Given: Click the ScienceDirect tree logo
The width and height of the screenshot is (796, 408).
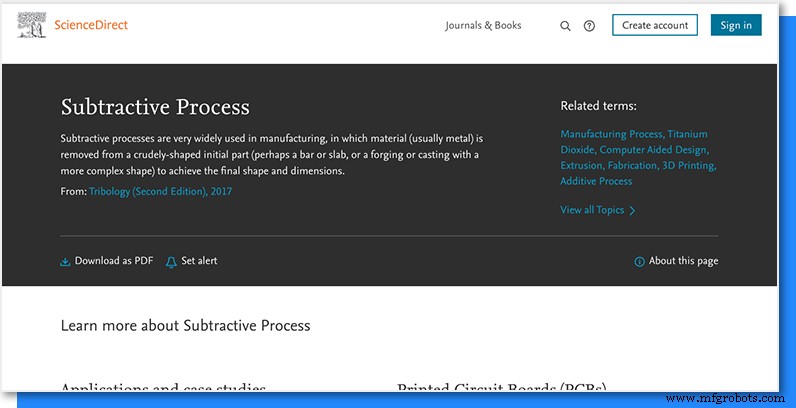Looking at the screenshot, I should pyautogui.click(x=33, y=25).
